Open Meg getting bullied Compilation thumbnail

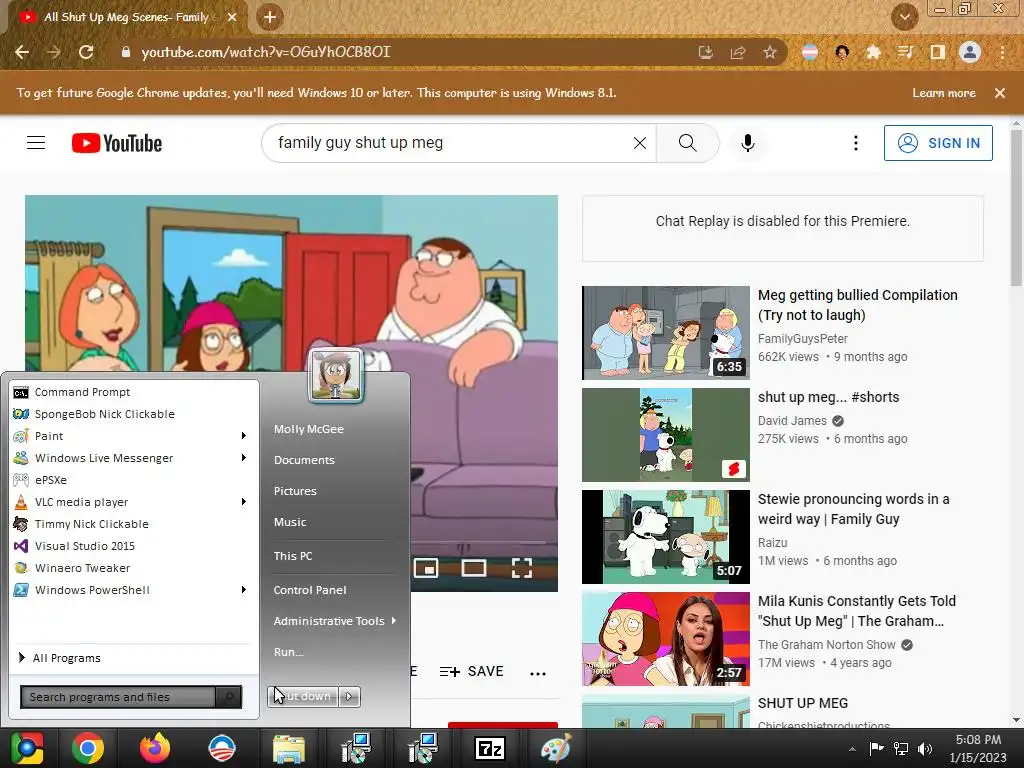(x=665, y=333)
